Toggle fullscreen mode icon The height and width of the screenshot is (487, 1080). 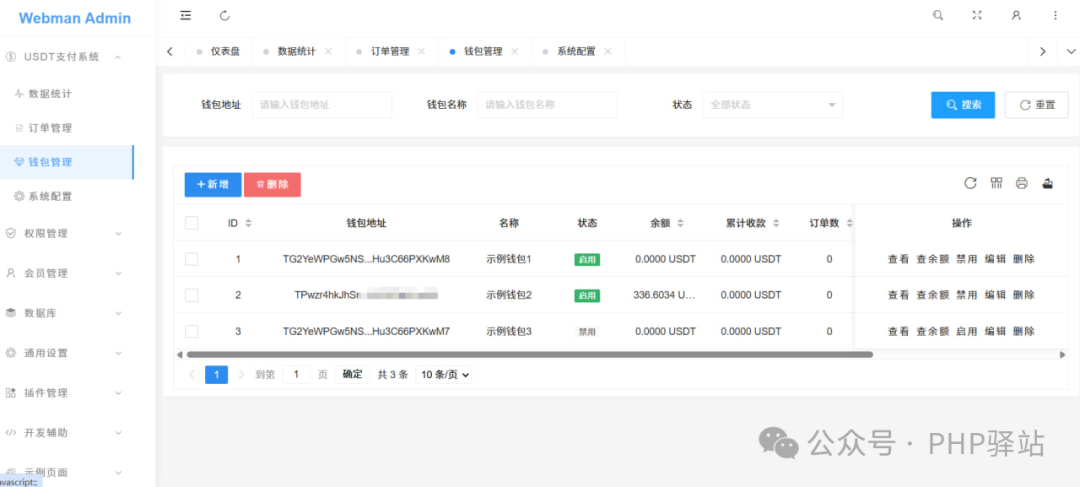pos(977,15)
